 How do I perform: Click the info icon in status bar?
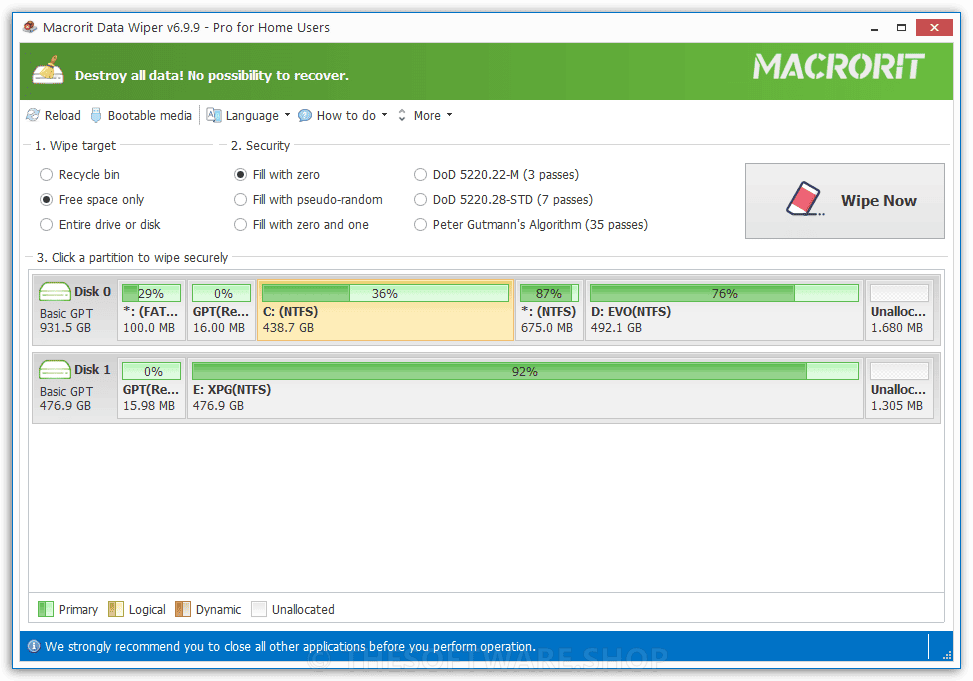[x=34, y=646]
